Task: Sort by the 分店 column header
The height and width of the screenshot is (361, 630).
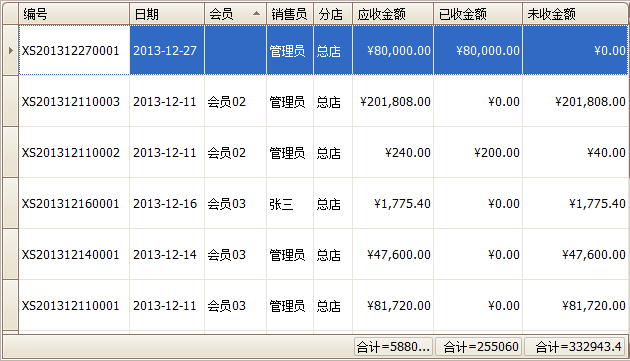Action: tap(333, 14)
